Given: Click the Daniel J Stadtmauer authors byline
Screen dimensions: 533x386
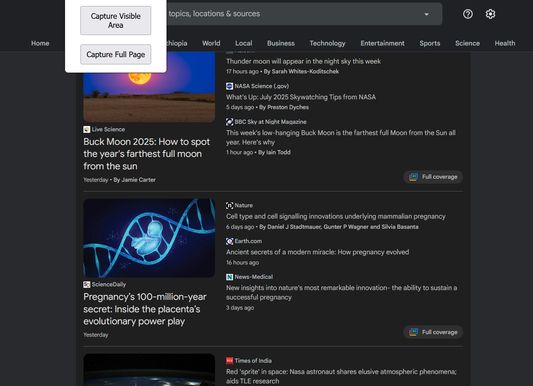Looking at the screenshot, I should pyautogui.click(x=339, y=227).
